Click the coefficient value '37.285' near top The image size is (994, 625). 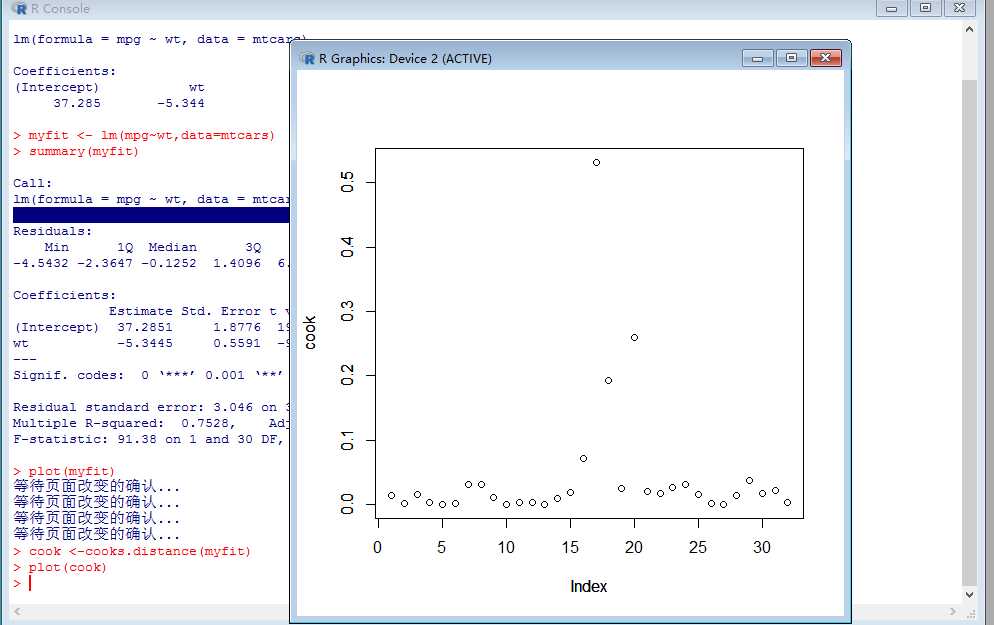point(77,103)
